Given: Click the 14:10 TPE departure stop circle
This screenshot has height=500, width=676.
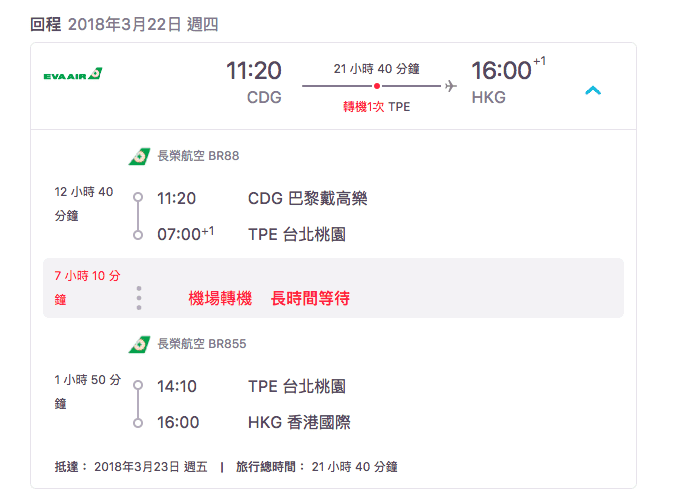Looking at the screenshot, I should [x=138, y=385].
